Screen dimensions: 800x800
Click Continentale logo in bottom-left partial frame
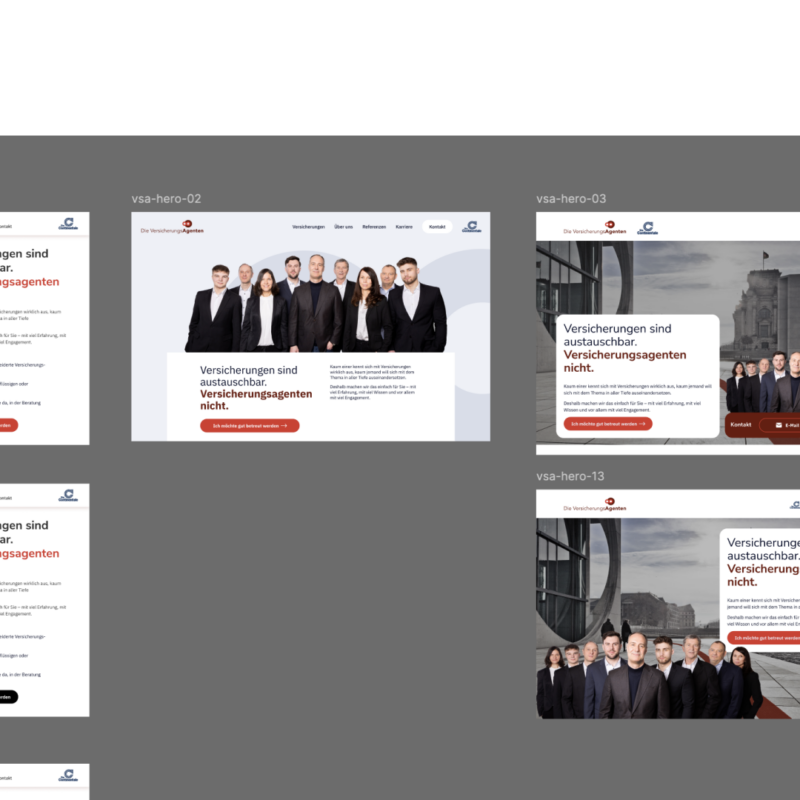click(68, 775)
